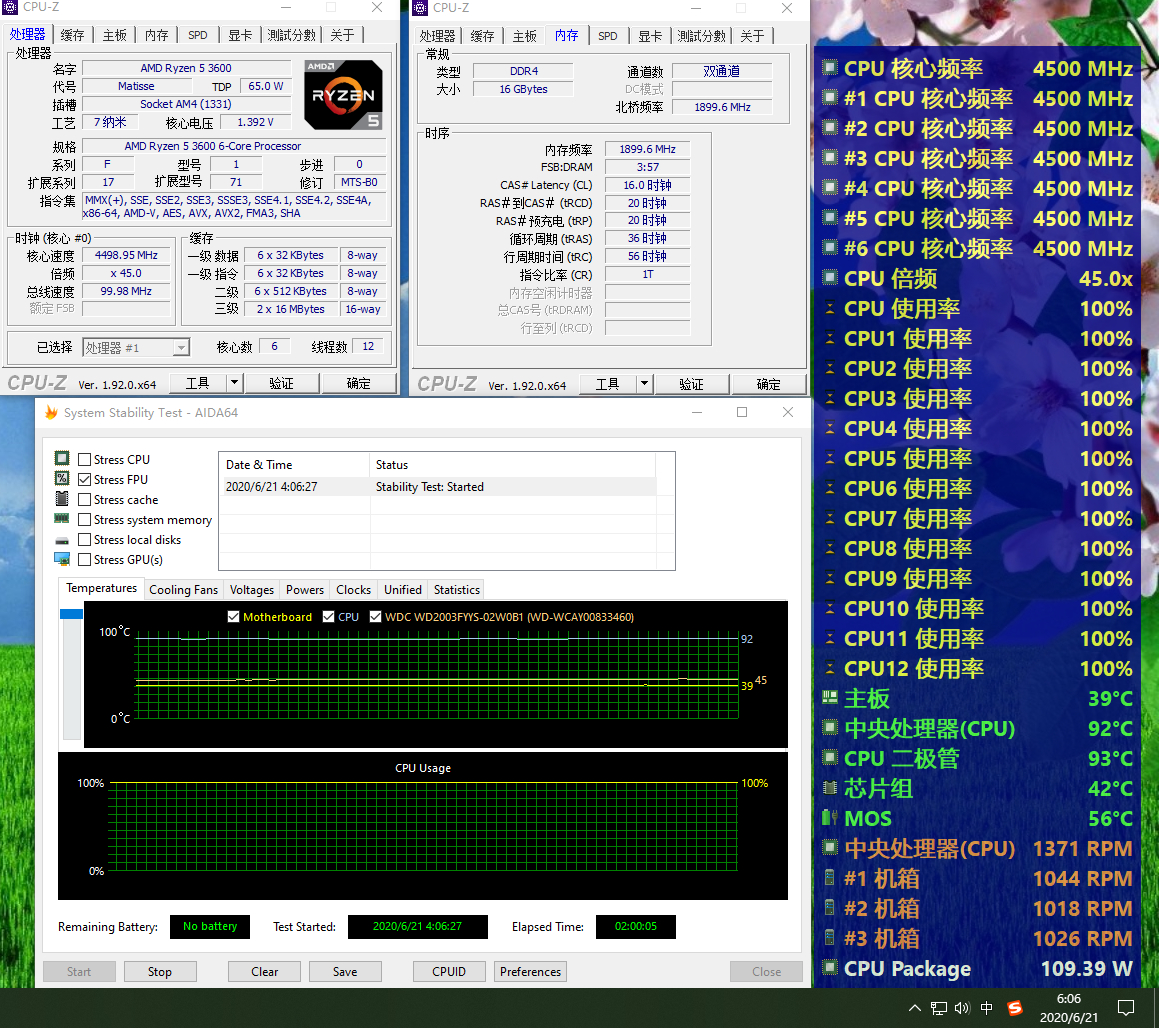
Task: Click the Stability Test: Started log row
Action: coord(440,486)
